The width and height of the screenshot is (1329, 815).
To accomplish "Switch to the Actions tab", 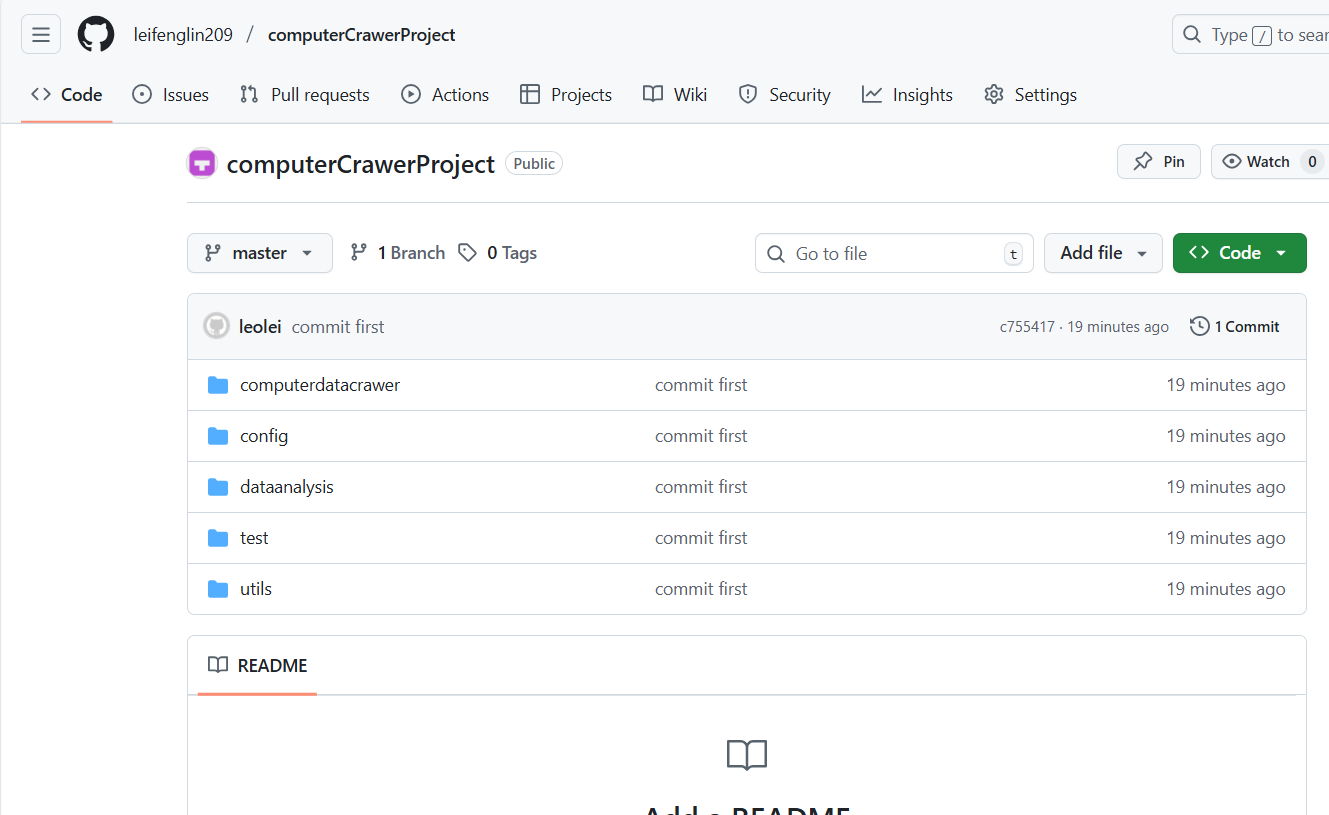I will pyautogui.click(x=445, y=95).
